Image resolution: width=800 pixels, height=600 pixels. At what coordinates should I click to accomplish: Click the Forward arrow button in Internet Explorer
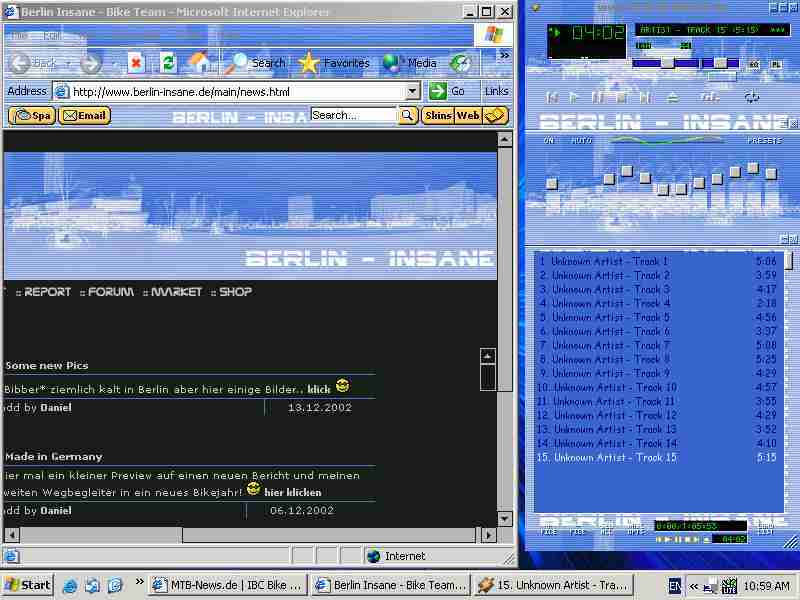(91, 64)
